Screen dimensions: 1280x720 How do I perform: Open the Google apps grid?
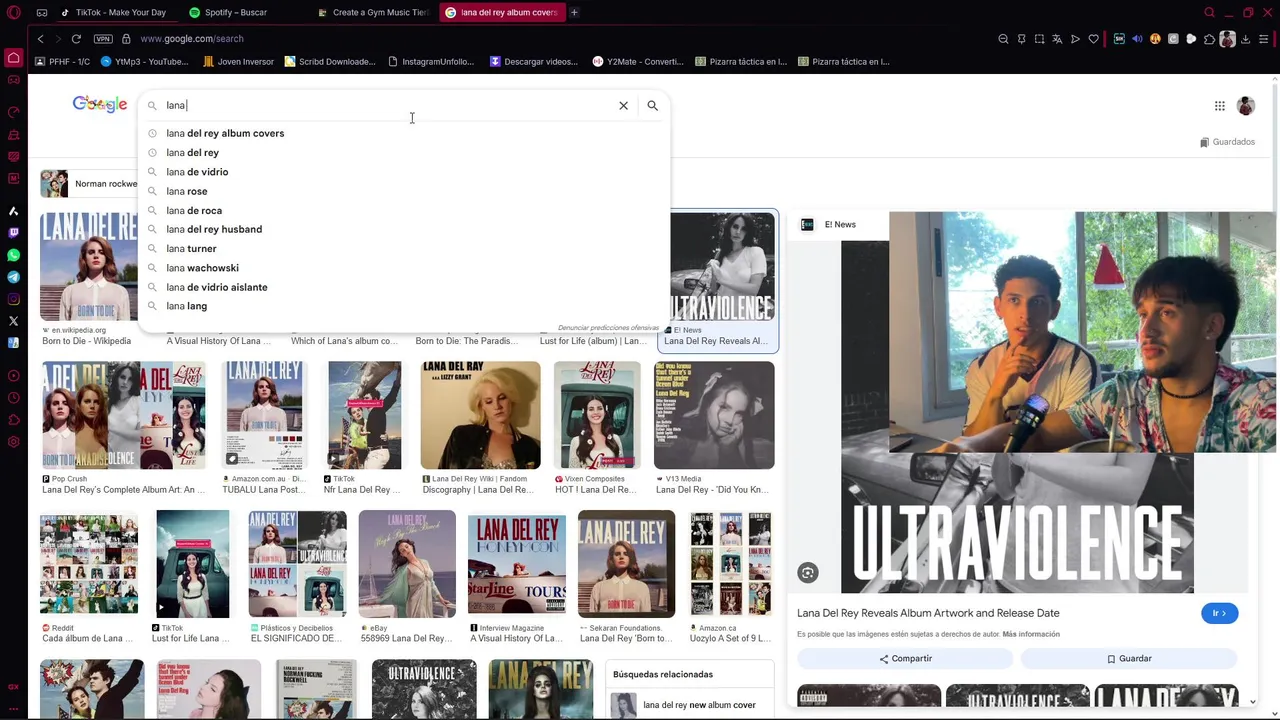click(x=1219, y=106)
